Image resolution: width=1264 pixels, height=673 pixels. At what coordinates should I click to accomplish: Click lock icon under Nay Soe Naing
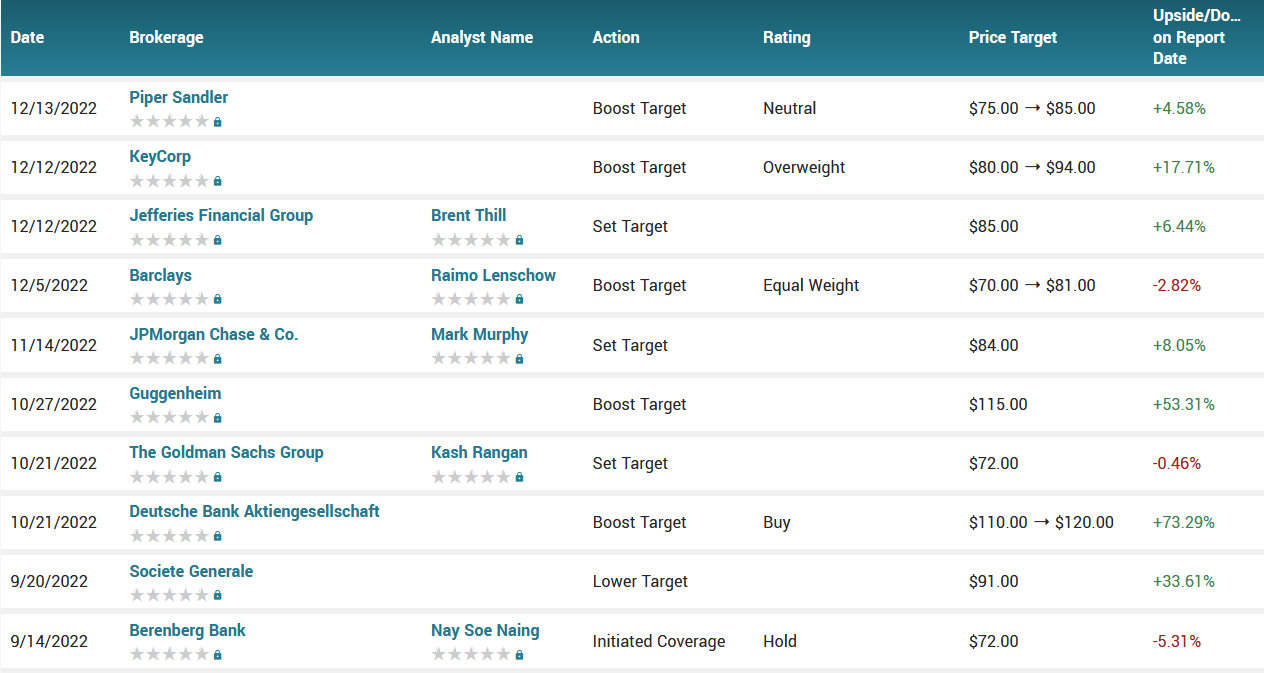519,654
